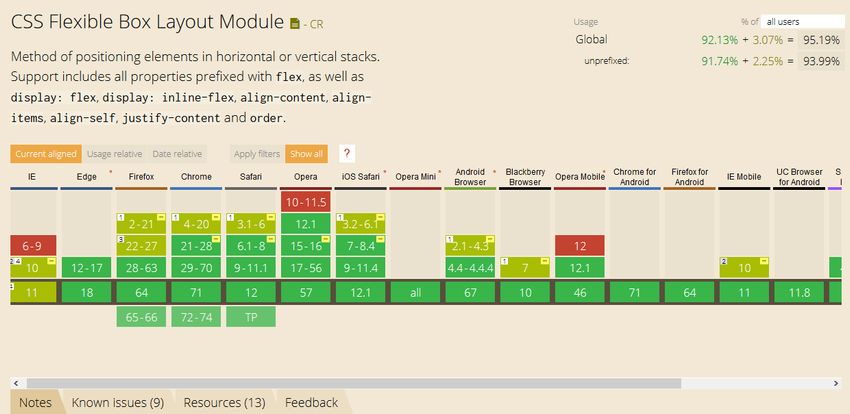The height and width of the screenshot is (414, 850).
Task: Click the question mark help button
Action: click(347, 154)
